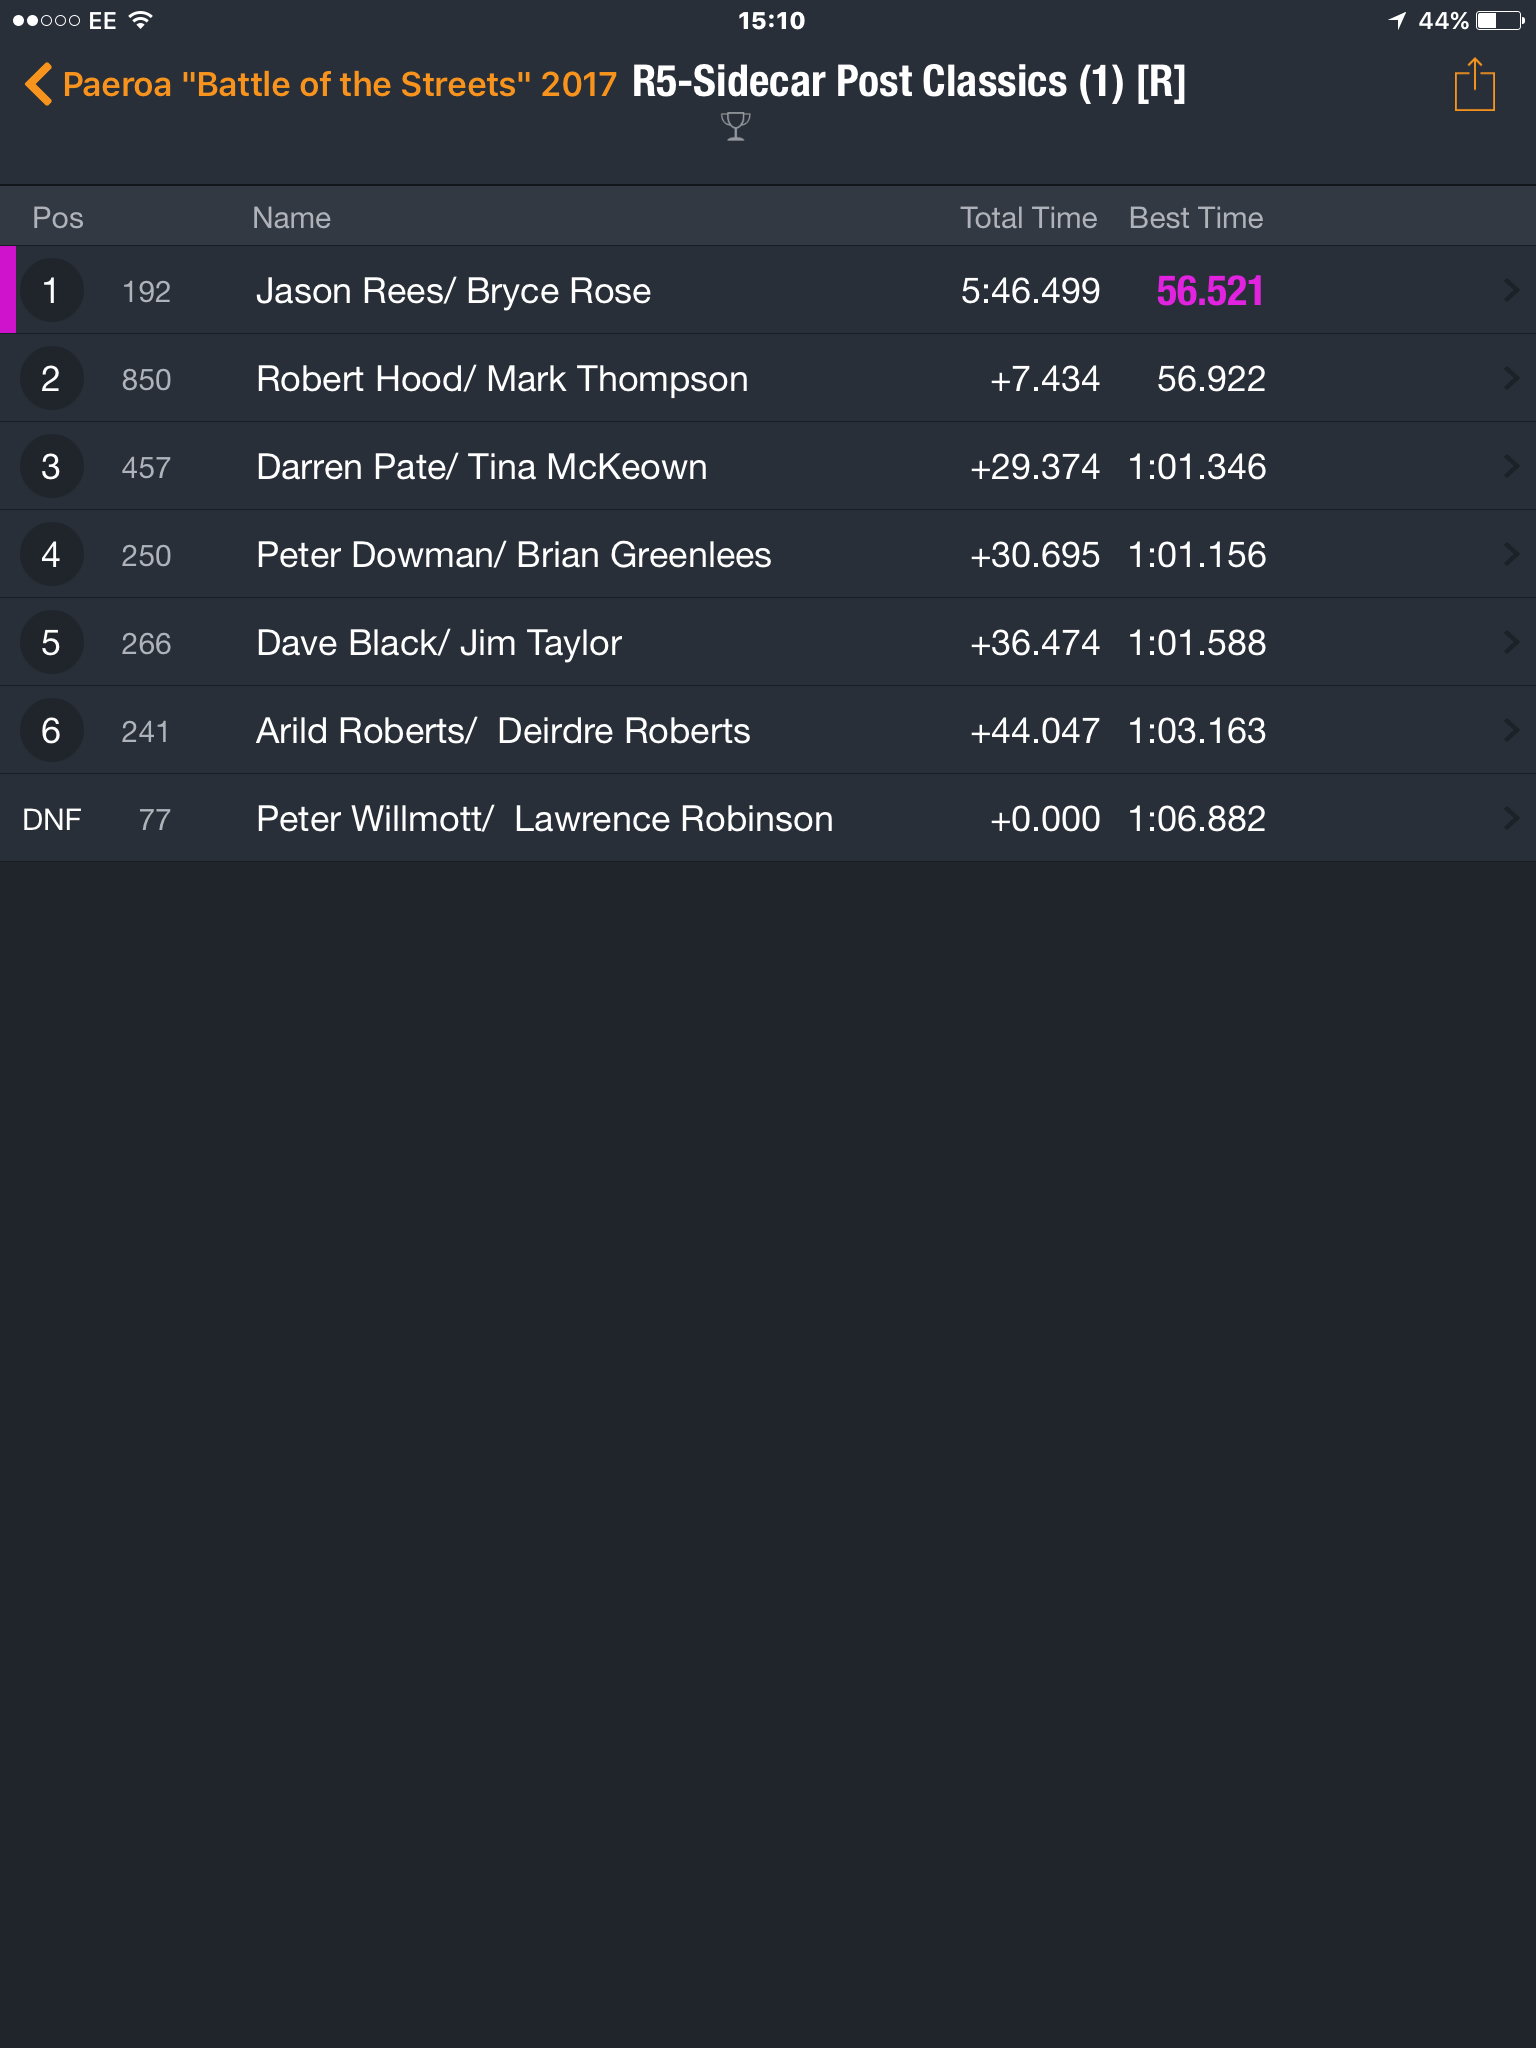Image resolution: width=1536 pixels, height=2048 pixels.
Task: Tap the position 1 circle badge
Action: click(x=51, y=291)
